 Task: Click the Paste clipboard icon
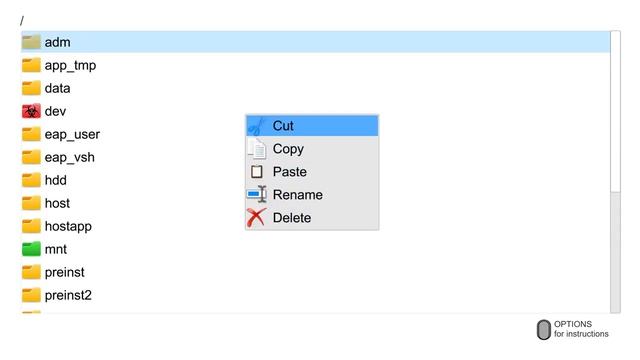tap(257, 172)
